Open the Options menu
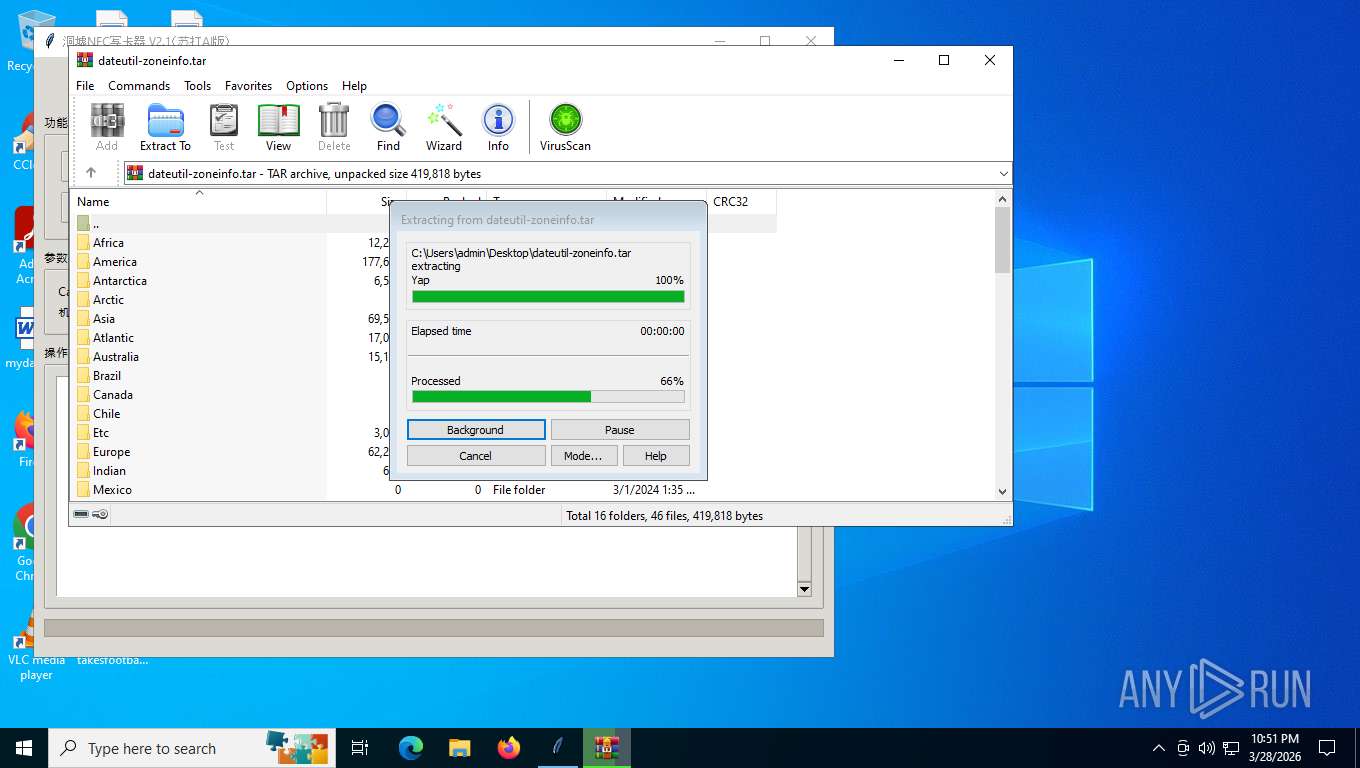Image resolution: width=1360 pixels, height=768 pixels. pyautogui.click(x=307, y=86)
